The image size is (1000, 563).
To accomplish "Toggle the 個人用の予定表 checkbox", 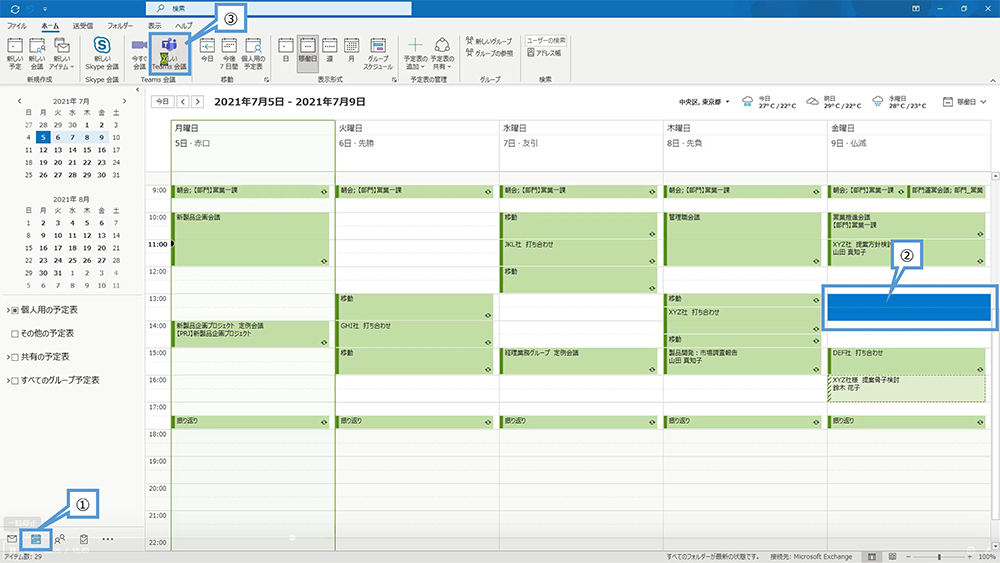I will coord(14,309).
